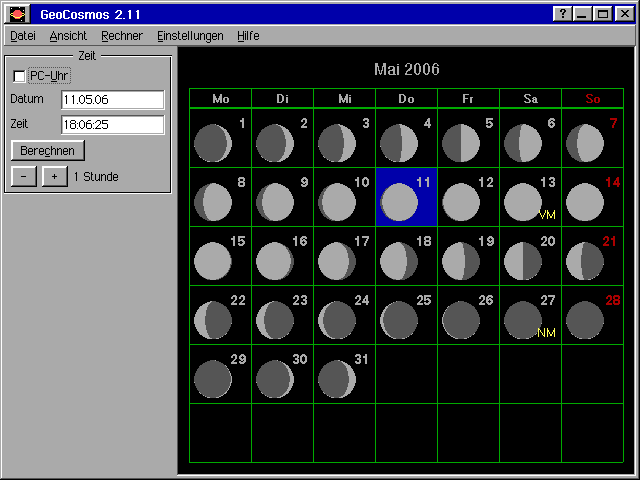Choose the moon icon on May 31
The height and width of the screenshot is (480, 640).
pos(336,379)
